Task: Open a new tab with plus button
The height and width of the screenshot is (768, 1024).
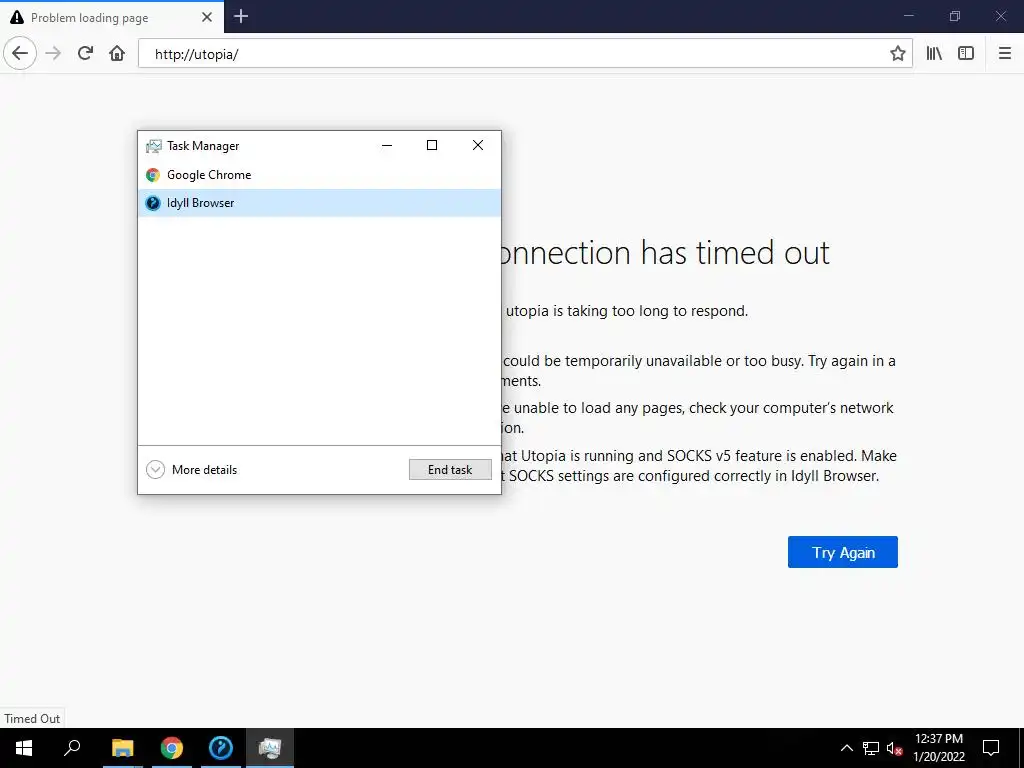Action: [241, 16]
